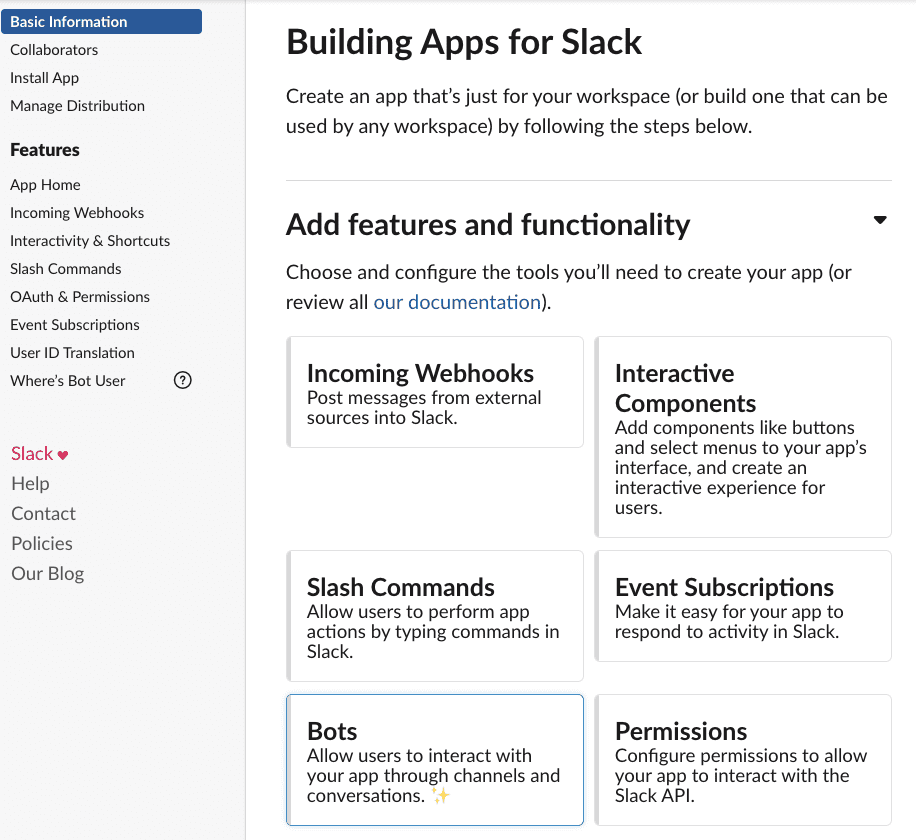916x840 pixels.
Task: Open the Event Subscriptions feature card
Action: pyautogui.click(x=742, y=606)
